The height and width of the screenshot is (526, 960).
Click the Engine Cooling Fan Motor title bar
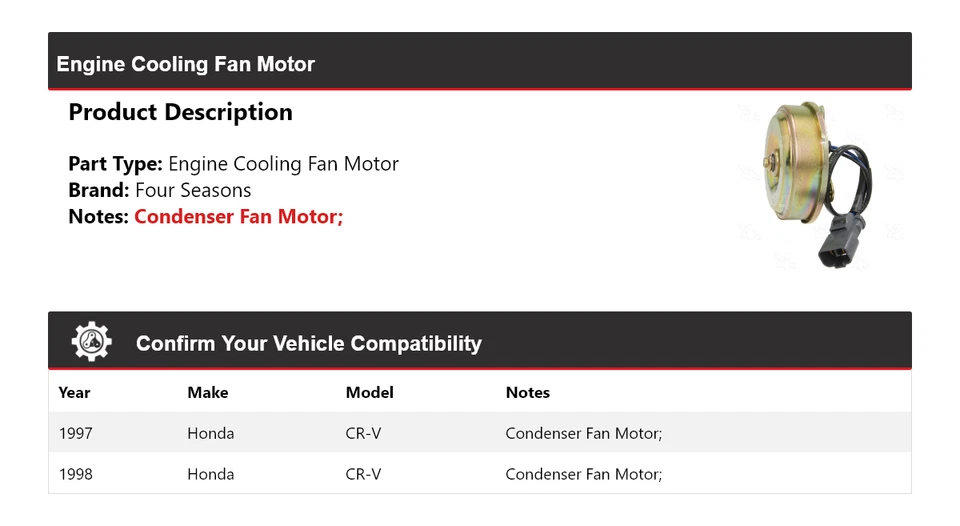[x=186, y=65]
